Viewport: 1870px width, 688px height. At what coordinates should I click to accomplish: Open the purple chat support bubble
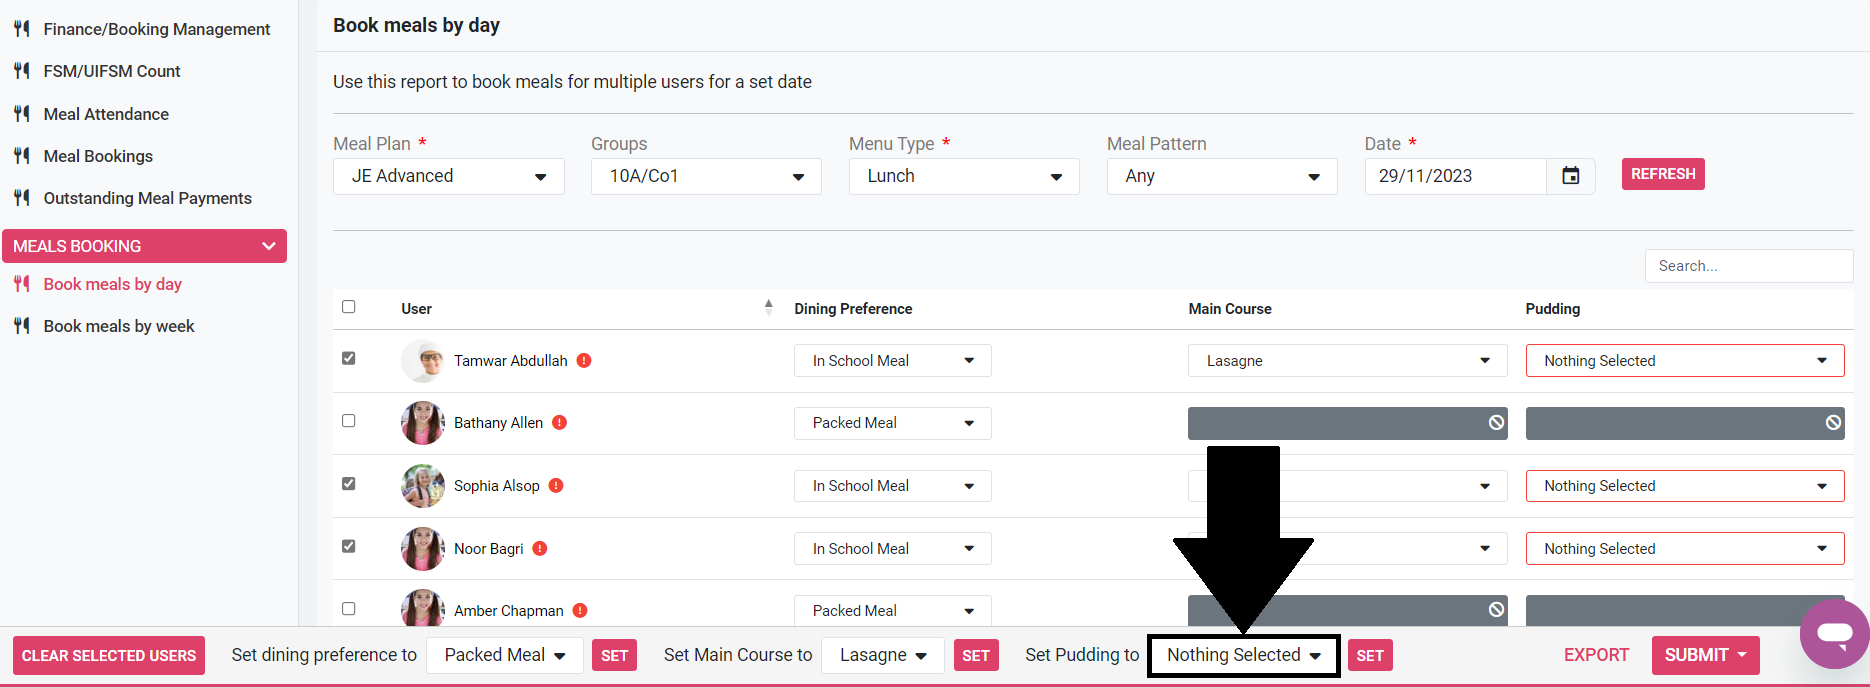pos(1834,634)
